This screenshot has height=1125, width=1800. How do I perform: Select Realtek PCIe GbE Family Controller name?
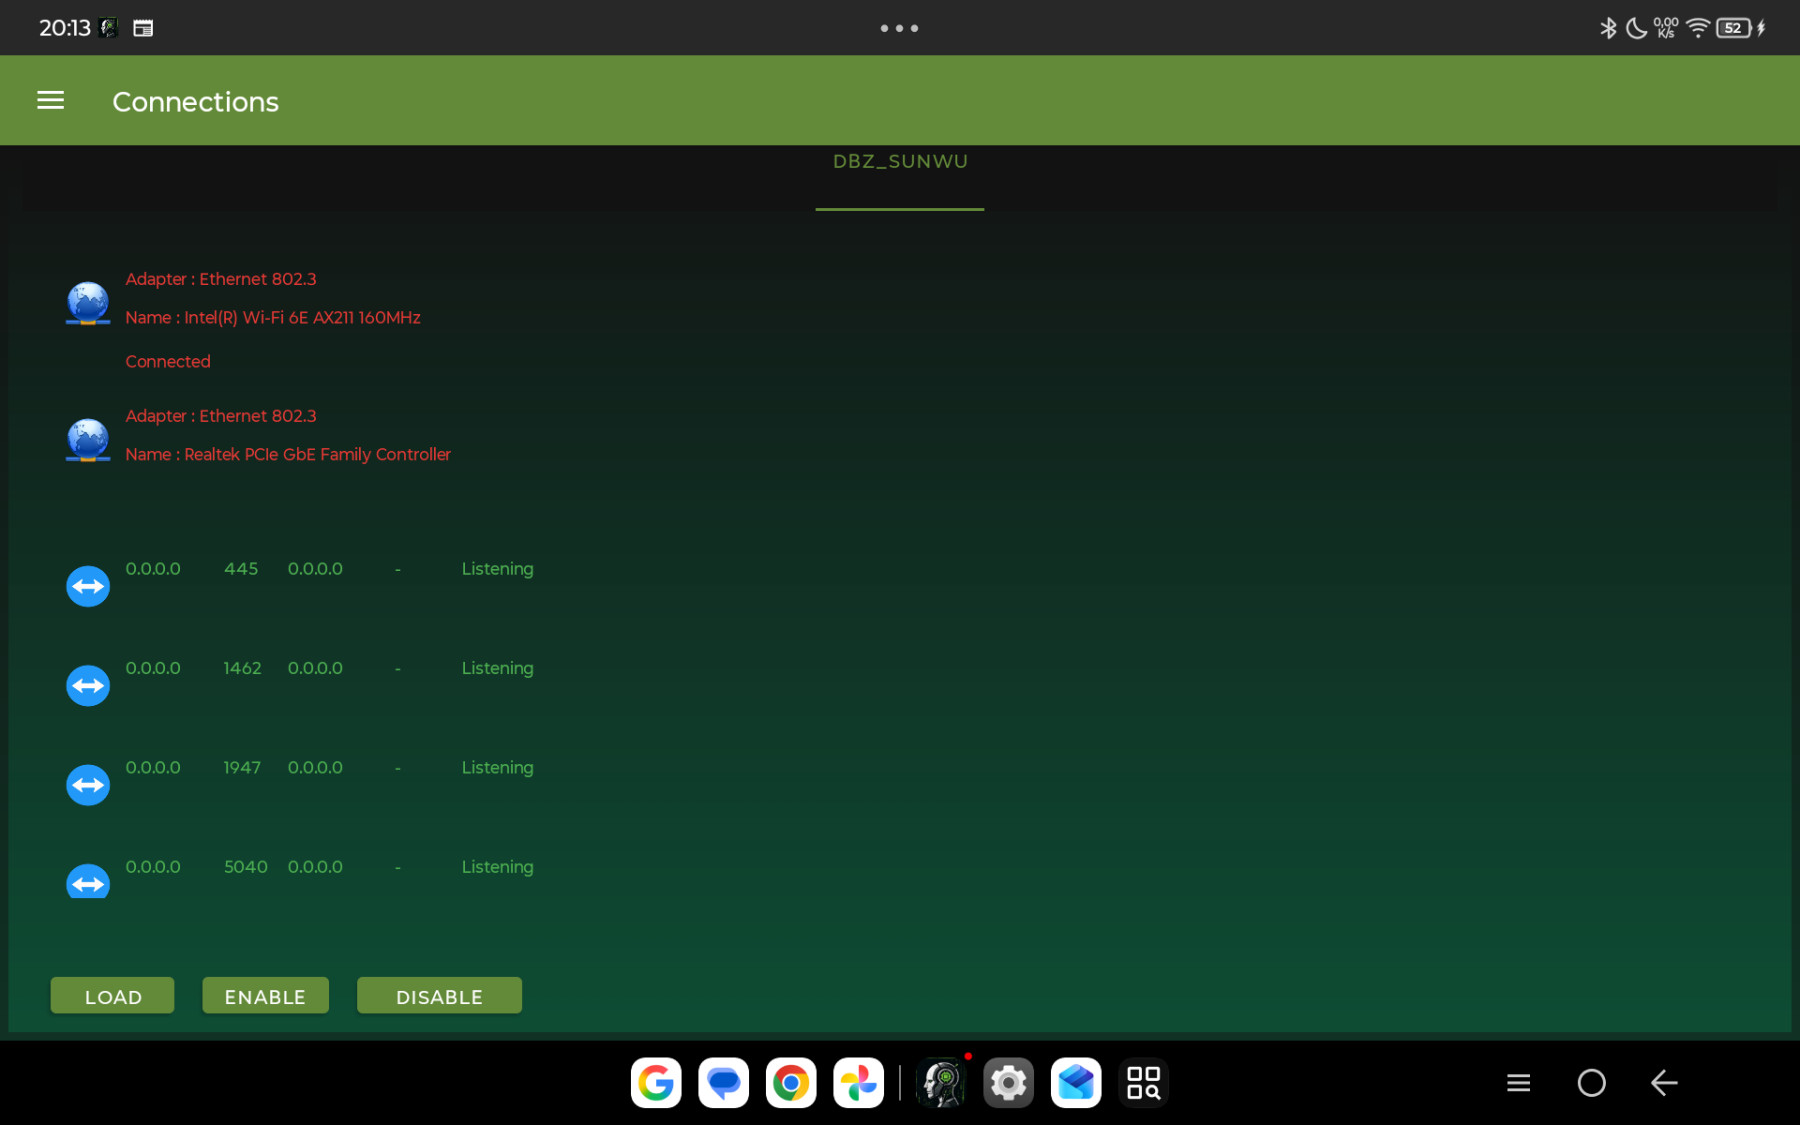coord(288,455)
